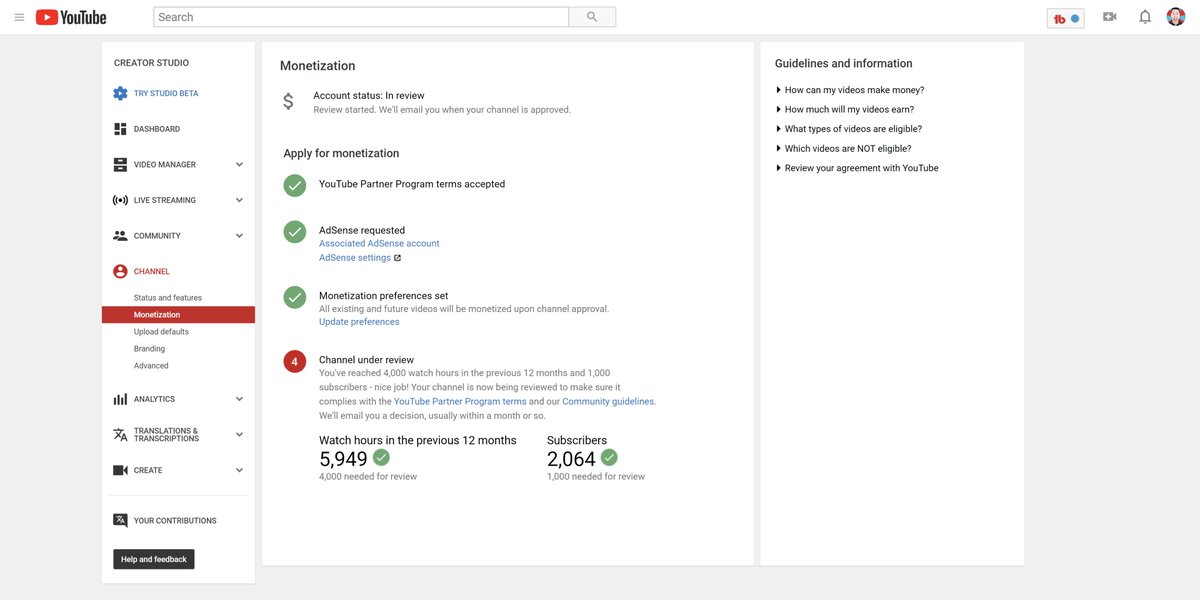The height and width of the screenshot is (600, 1200).
Task: Click the Create camera icon
Action: click(120, 470)
